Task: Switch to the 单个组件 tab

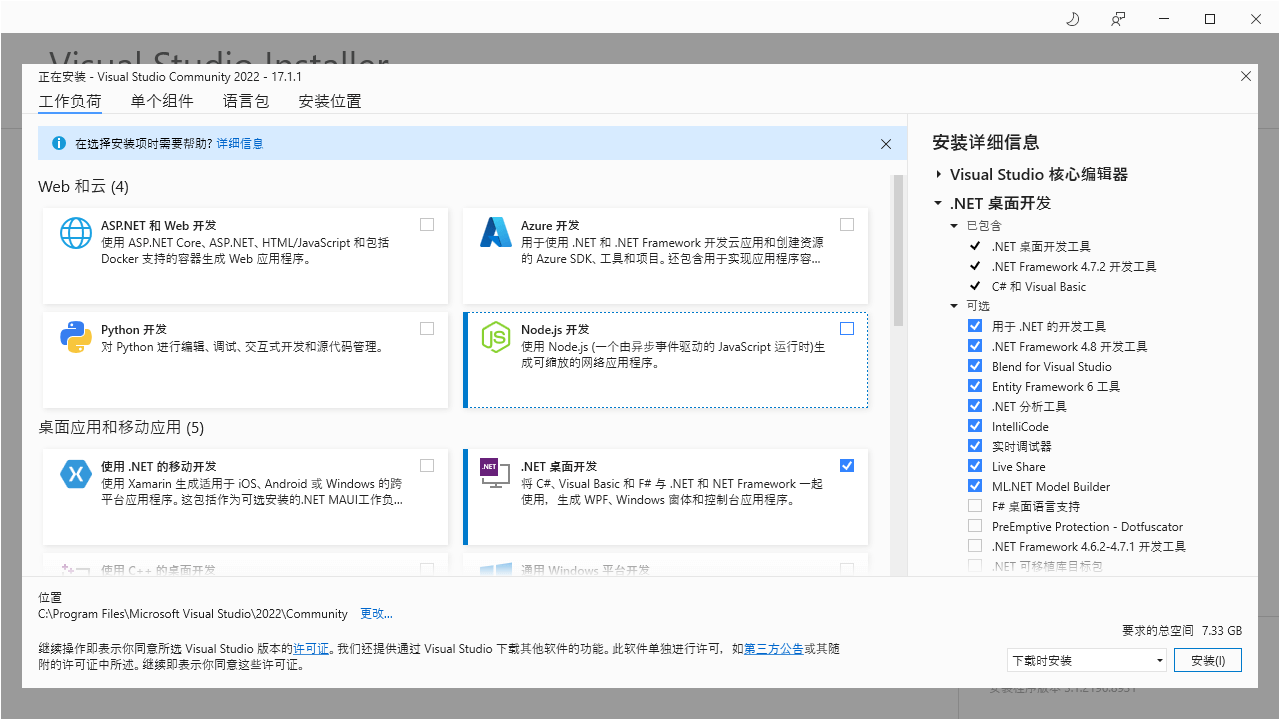Action: coord(162,101)
